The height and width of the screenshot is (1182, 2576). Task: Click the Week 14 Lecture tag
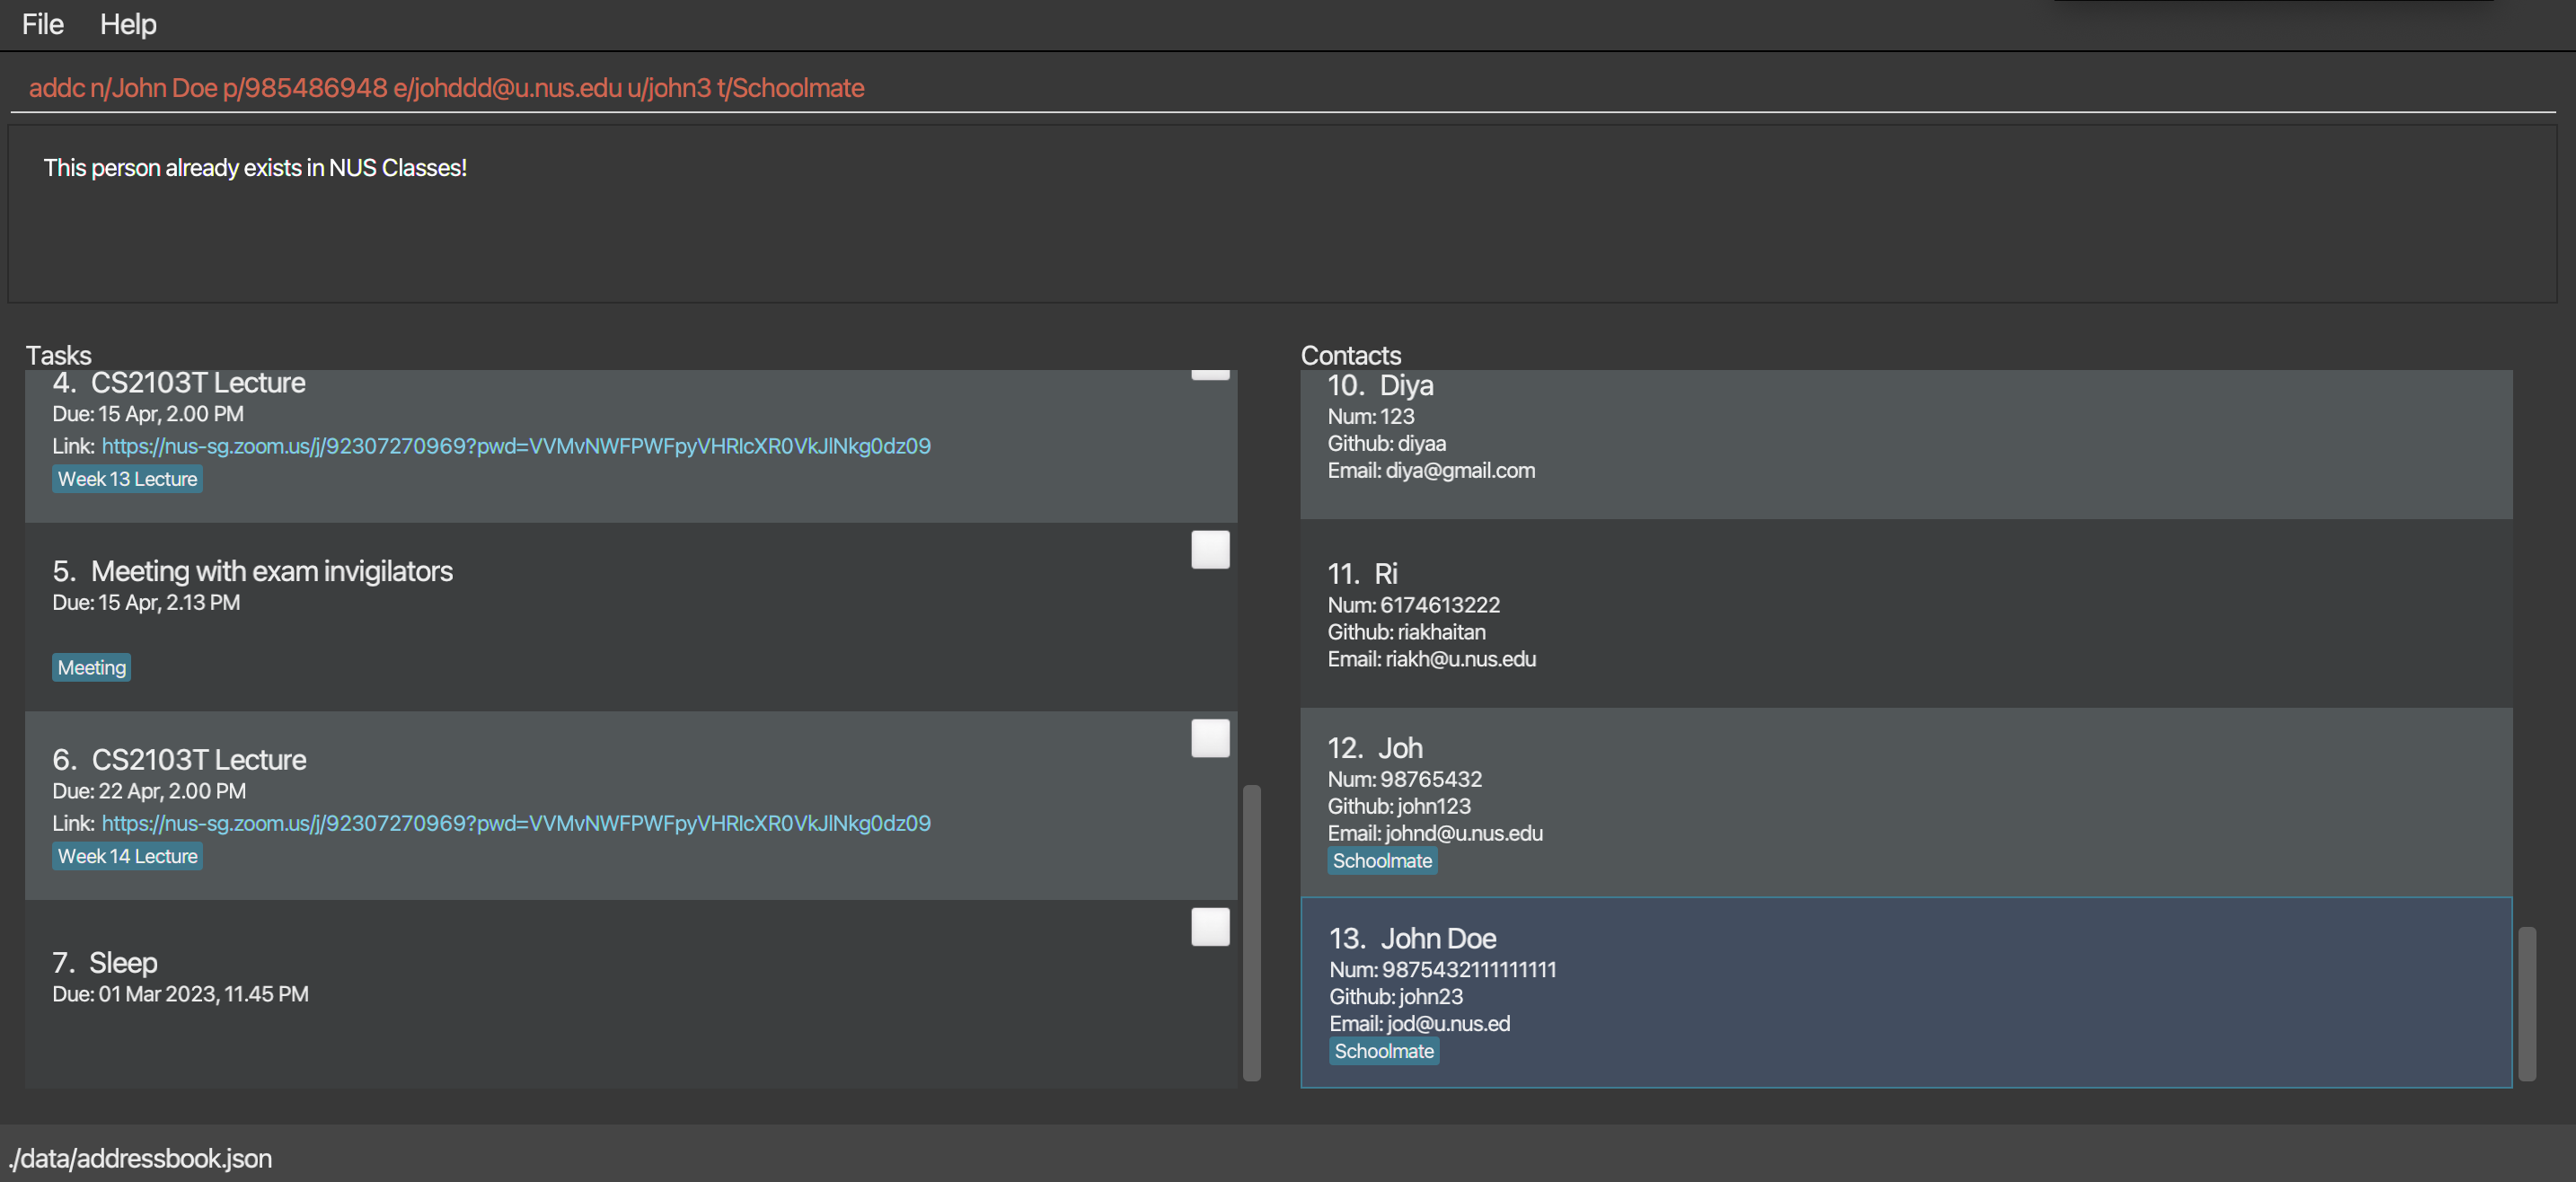[127, 856]
